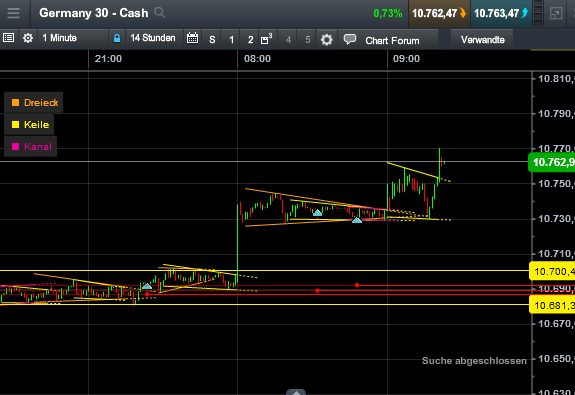Open the Chart Forum tab
The width and height of the screenshot is (575, 395).
click(x=392, y=40)
